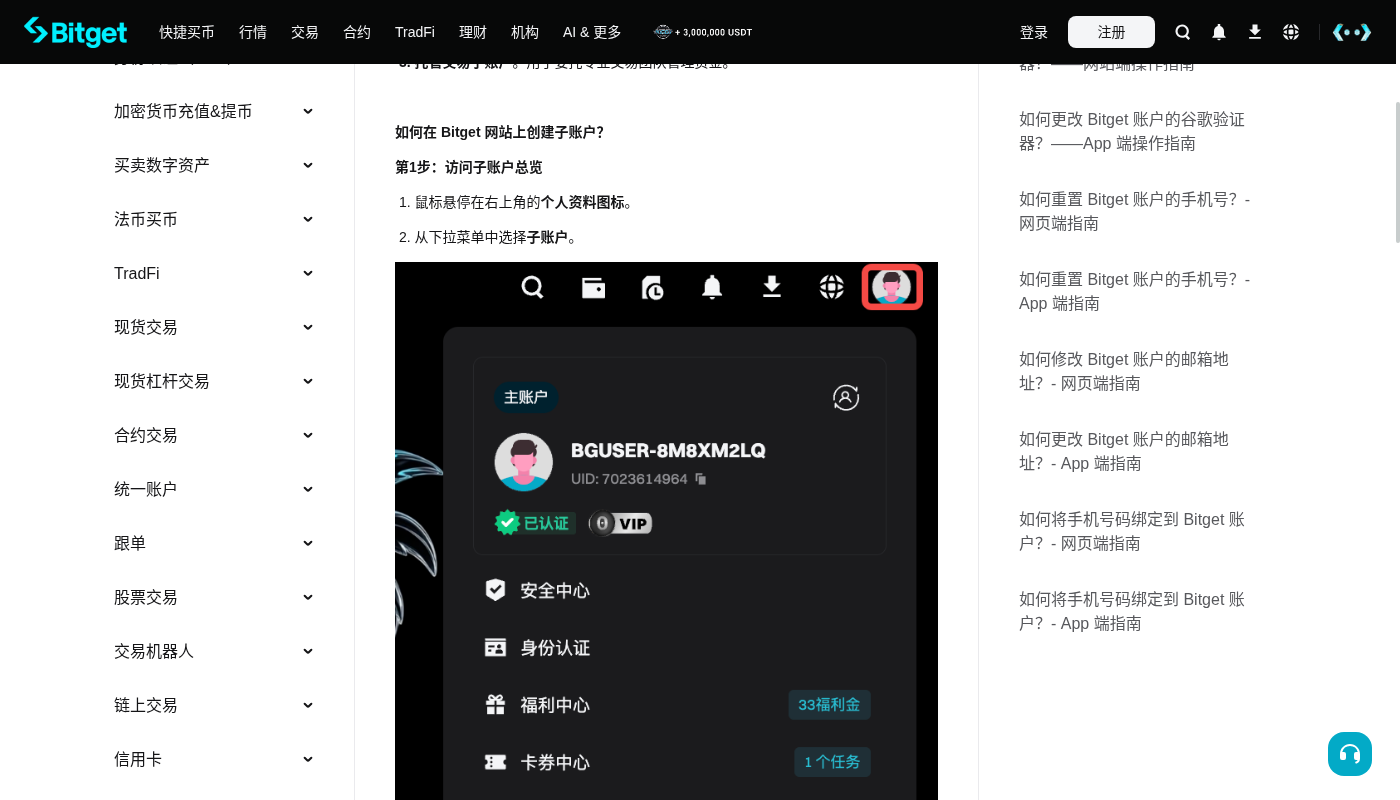Select 现货交易 sidebar category

146,327
